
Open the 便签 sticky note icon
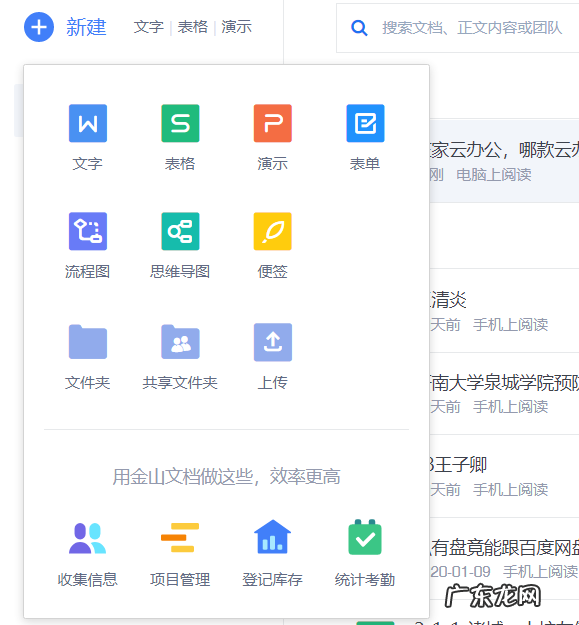pyautogui.click(x=273, y=231)
